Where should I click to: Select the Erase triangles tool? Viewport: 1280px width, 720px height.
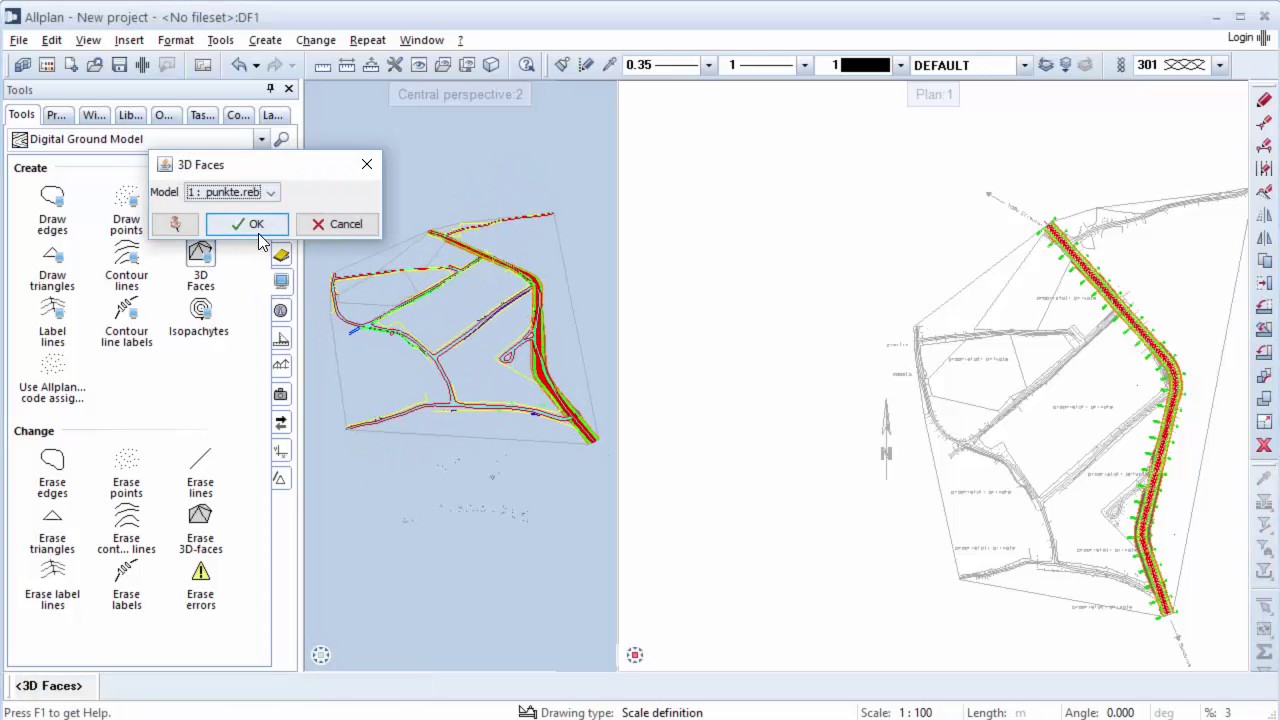coord(52,529)
